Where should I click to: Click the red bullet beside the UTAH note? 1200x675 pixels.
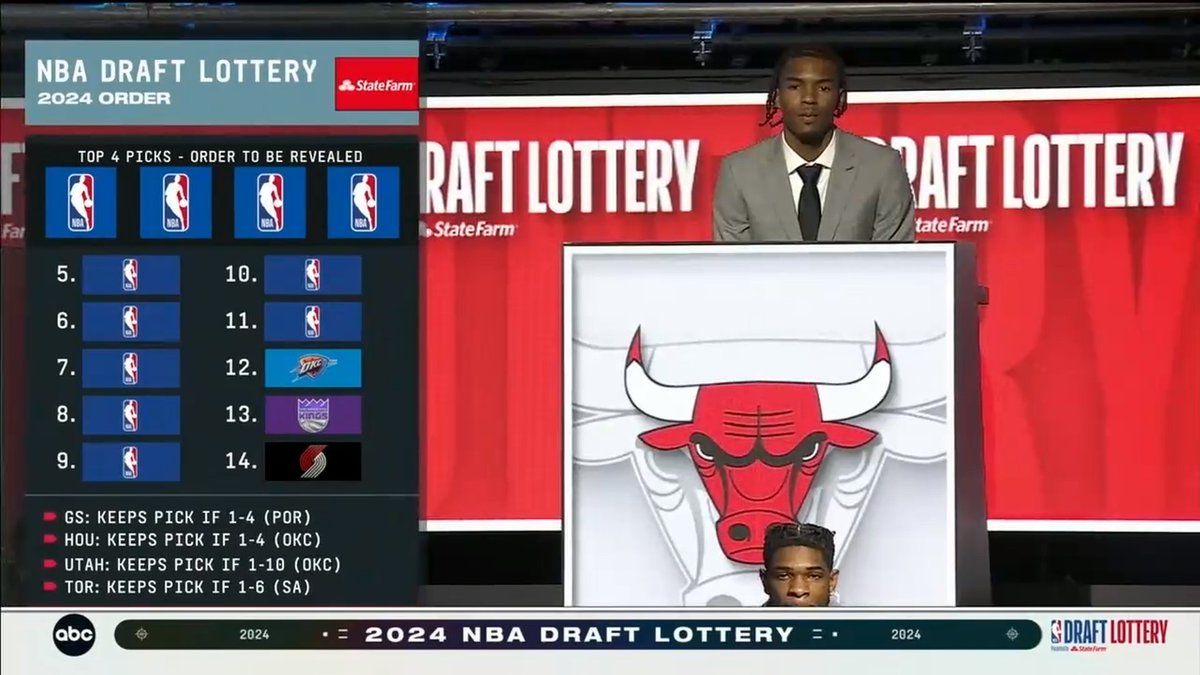[x=50, y=565]
